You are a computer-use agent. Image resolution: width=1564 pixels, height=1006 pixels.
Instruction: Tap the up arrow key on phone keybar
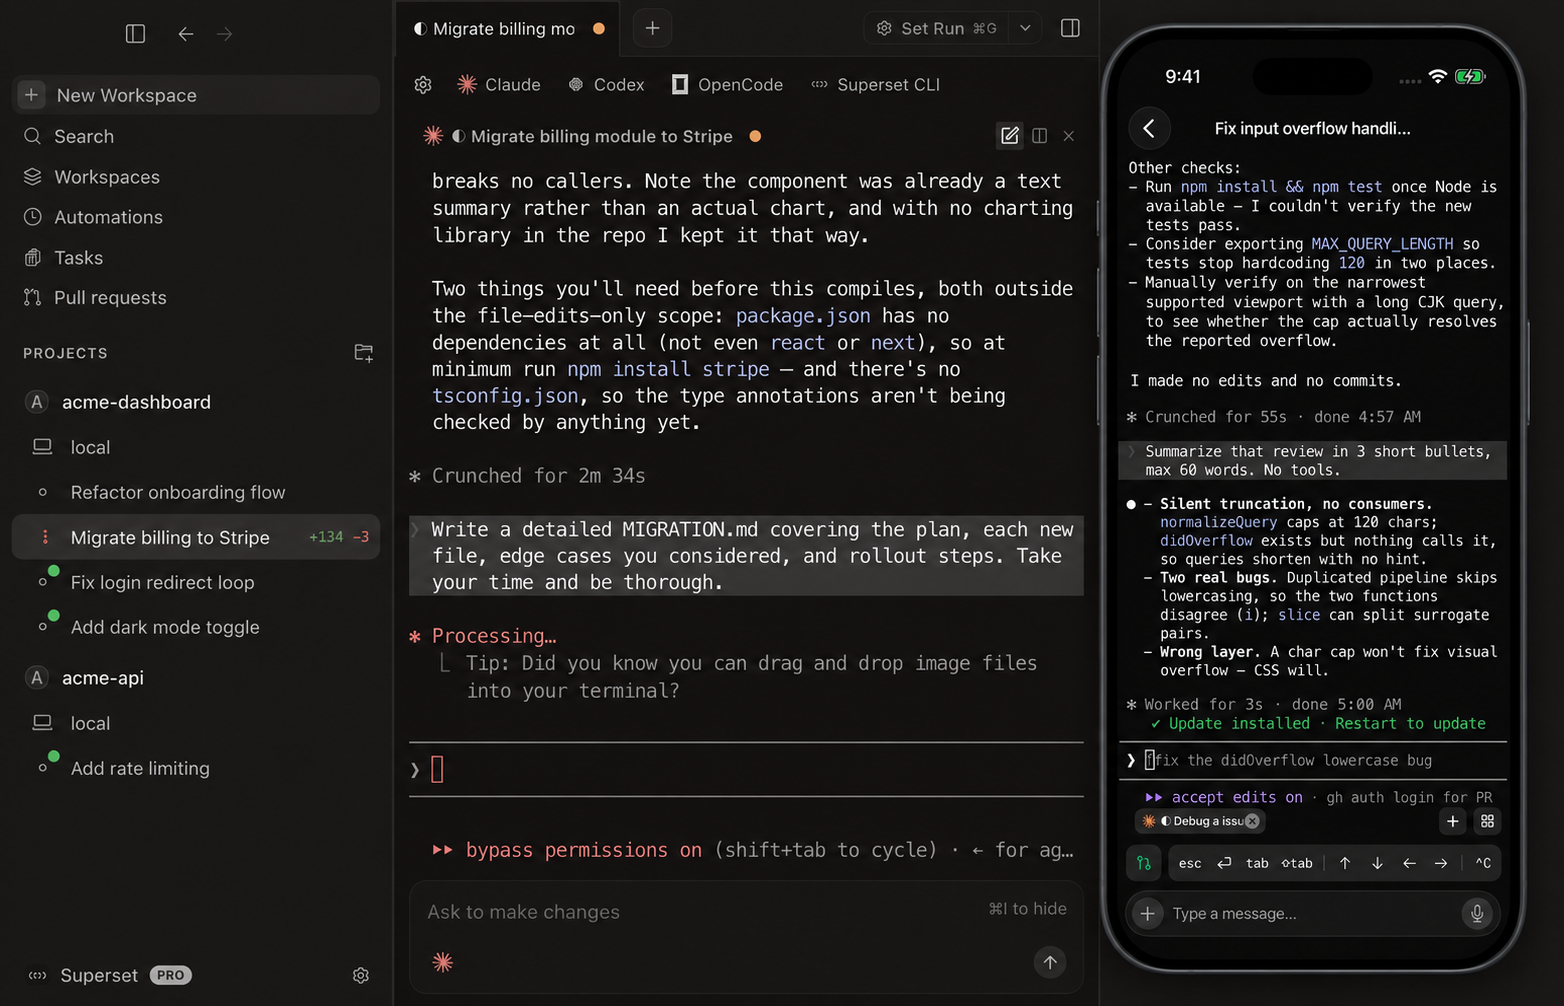[1345, 863]
